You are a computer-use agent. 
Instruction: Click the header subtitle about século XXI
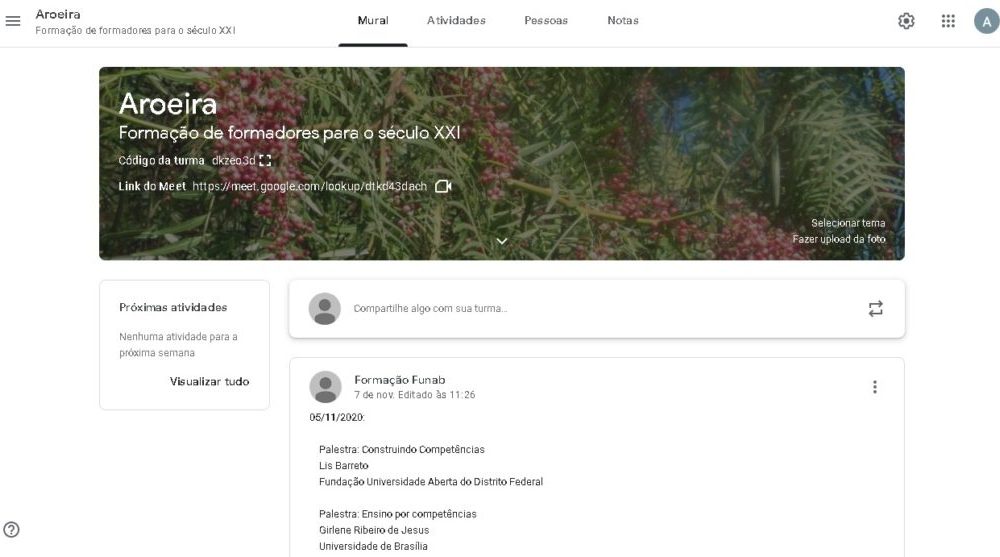coord(135,30)
